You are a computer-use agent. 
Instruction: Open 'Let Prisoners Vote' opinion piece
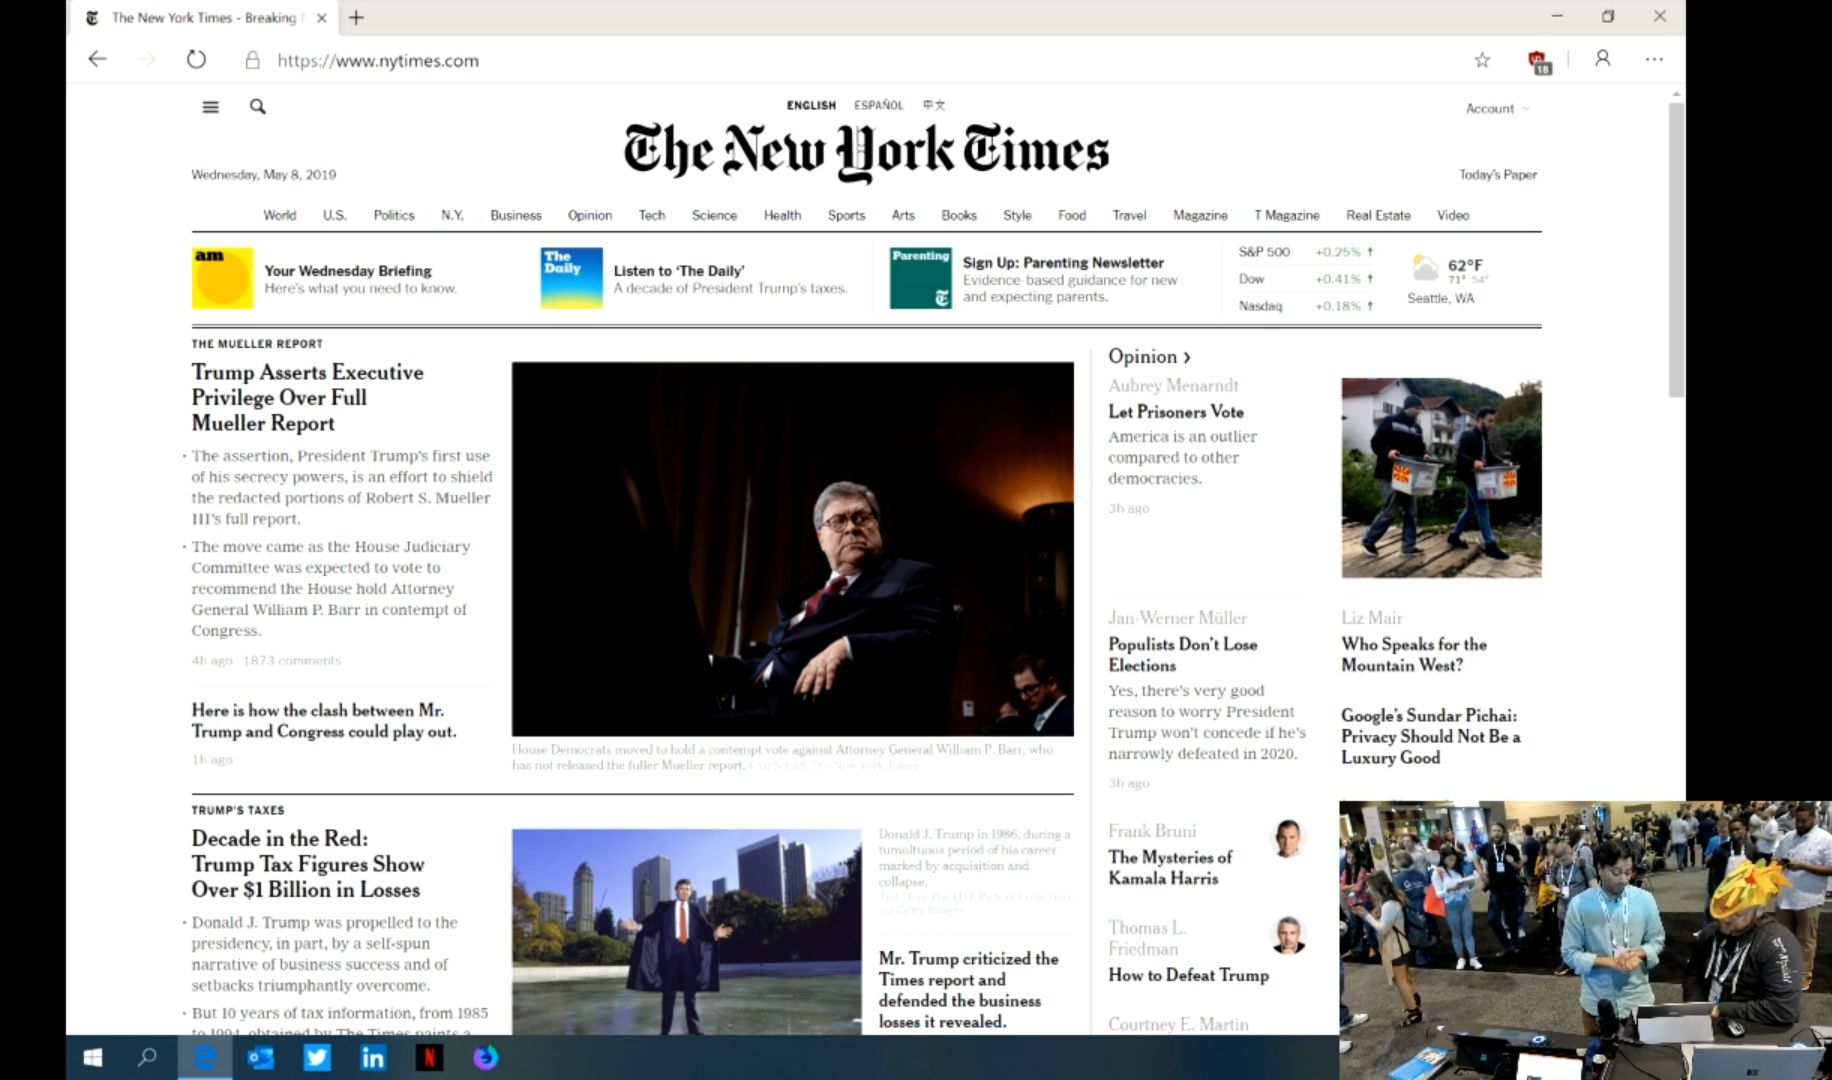tap(1176, 411)
